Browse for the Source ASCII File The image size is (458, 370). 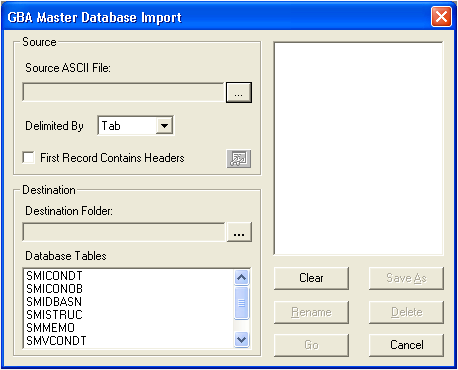(239, 92)
